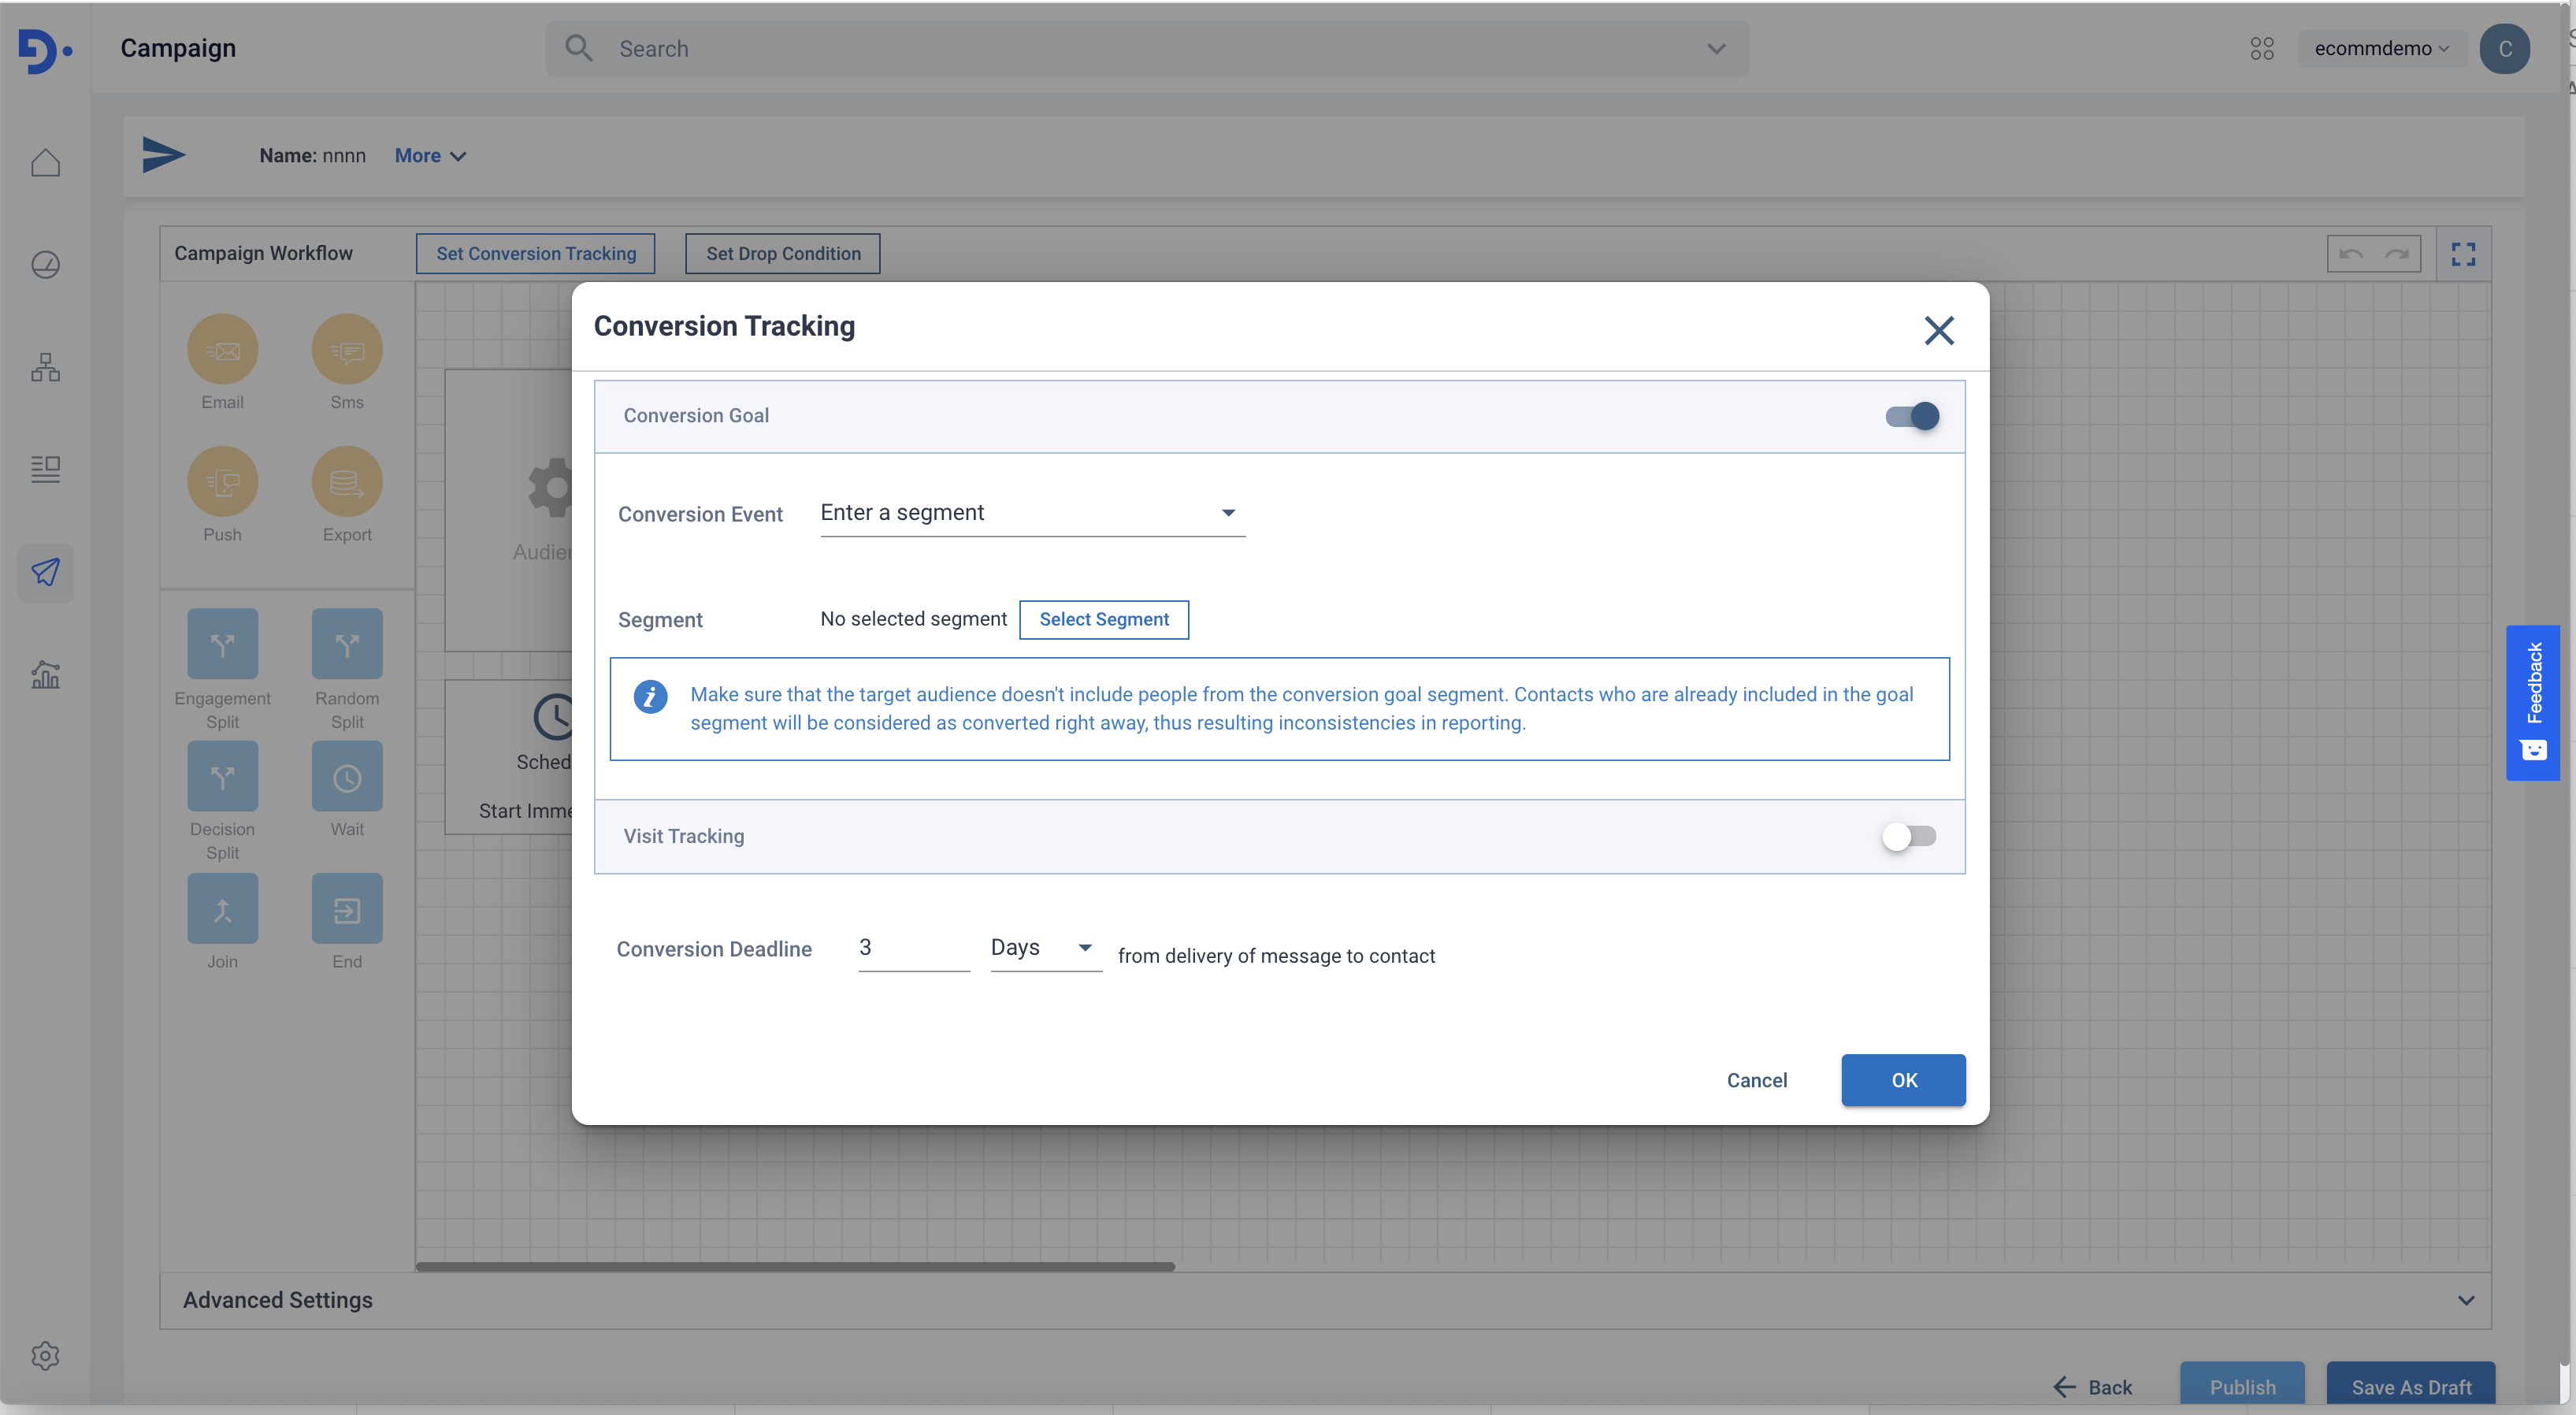Click the Engagement Split icon
The height and width of the screenshot is (1415, 2576).
[x=222, y=644]
